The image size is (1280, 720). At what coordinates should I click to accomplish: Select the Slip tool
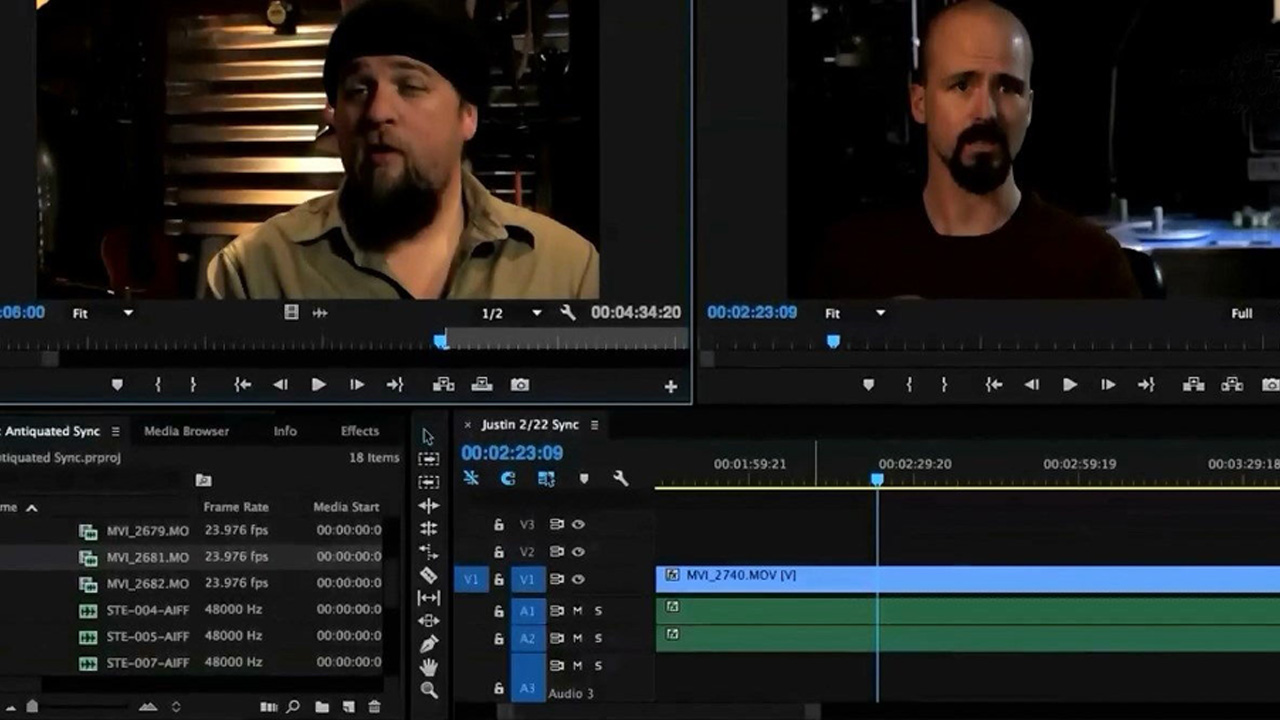coord(429,598)
